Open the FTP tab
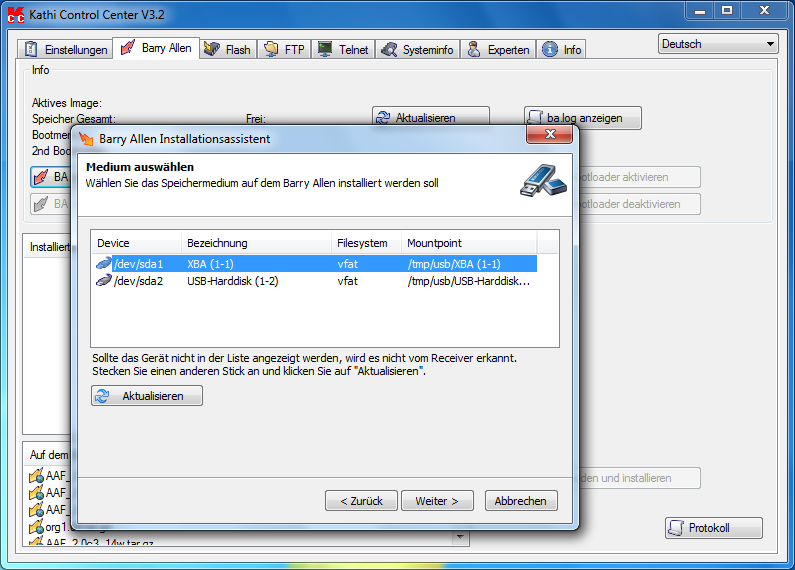 click(x=284, y=49)
